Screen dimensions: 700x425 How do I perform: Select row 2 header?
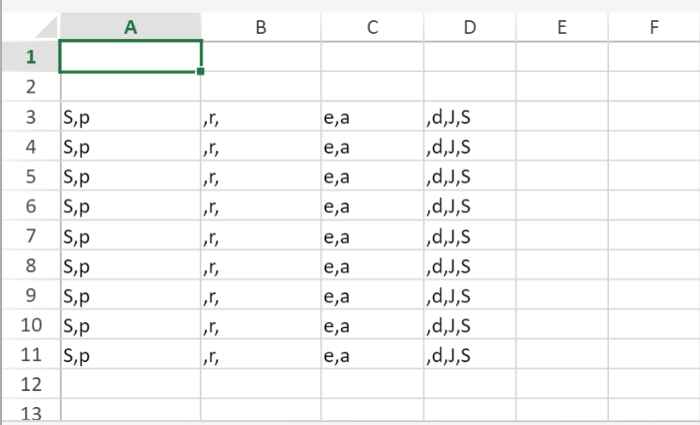click(x=29, y=87)
